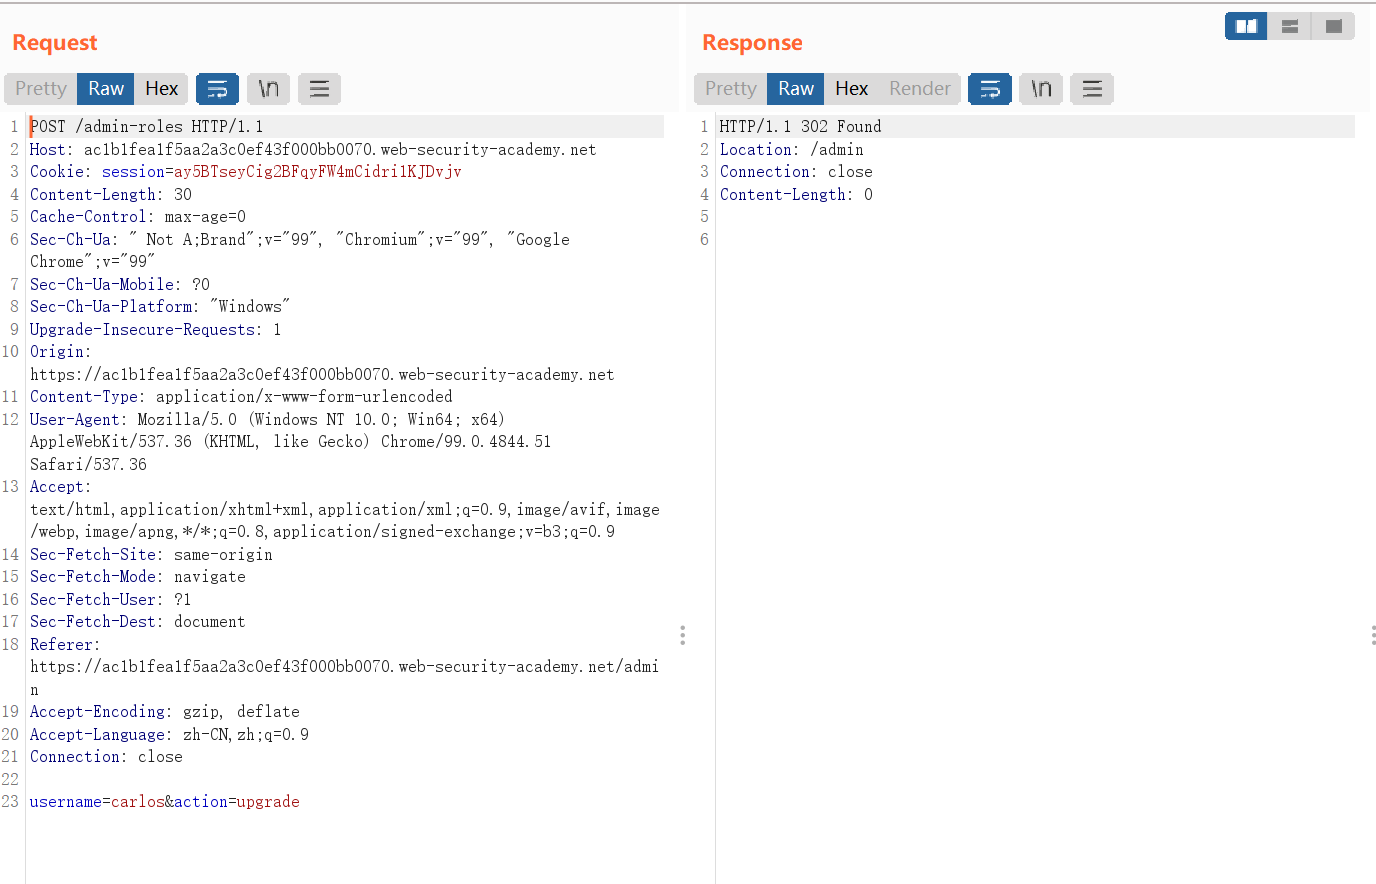Screen dimensions: 1376x884
Task: Click the session cookie value in the request
Action: coord(318,172)
